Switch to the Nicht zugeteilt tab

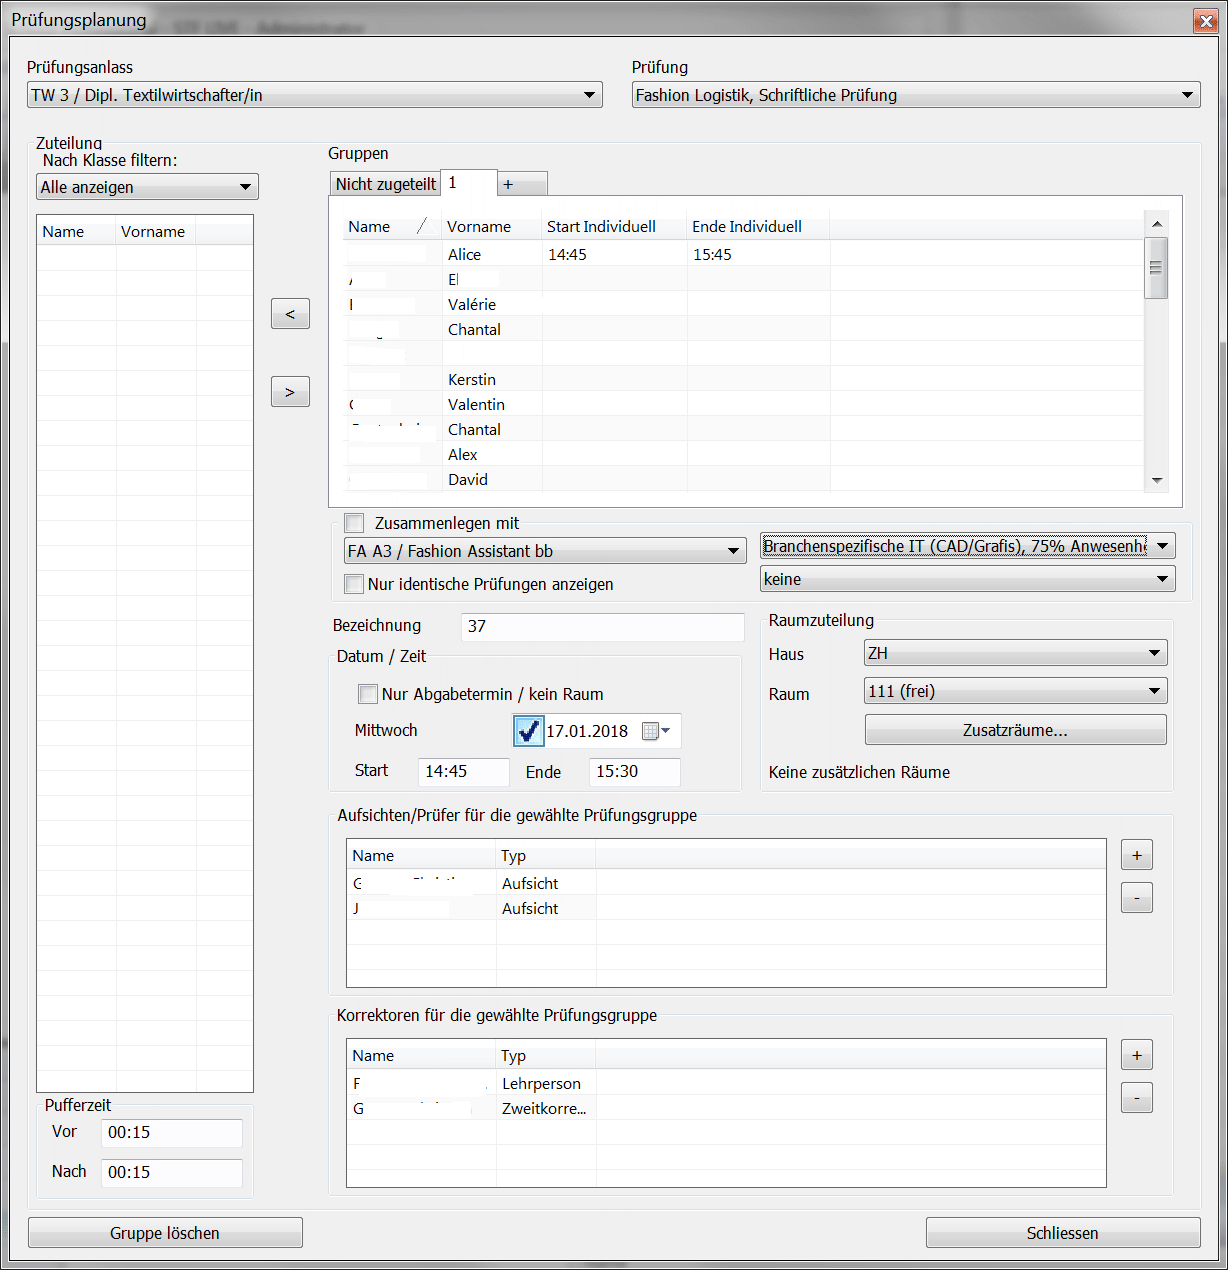385,184
